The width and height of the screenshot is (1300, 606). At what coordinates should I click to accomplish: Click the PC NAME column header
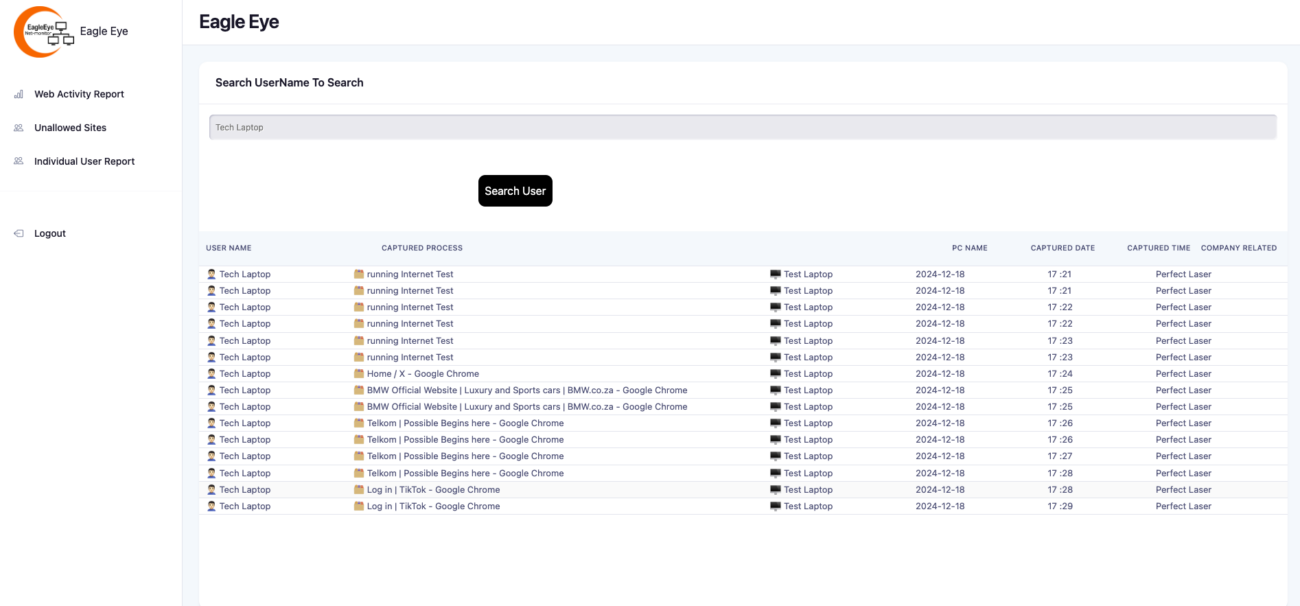[969, 248]
